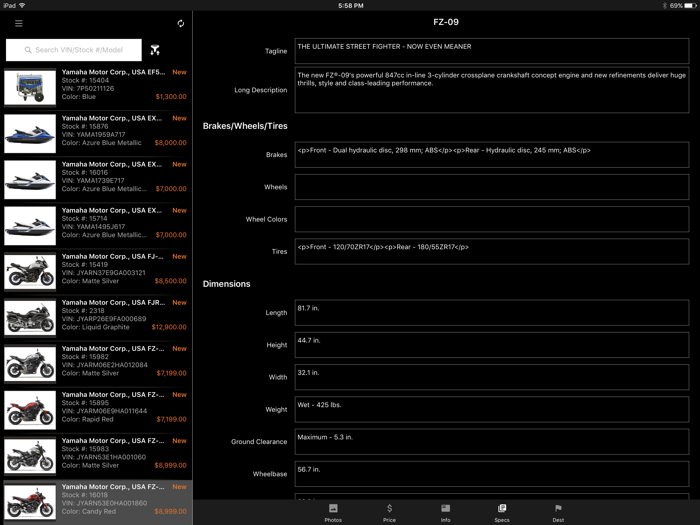
Task: Edit the Brakes field
Action: [x=492, y=154]
